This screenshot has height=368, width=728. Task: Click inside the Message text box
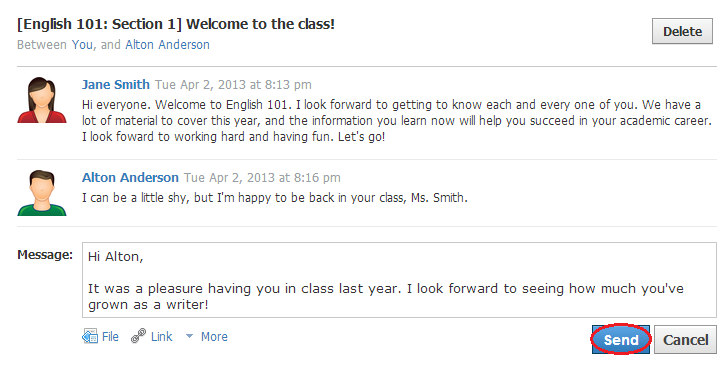point(399,280)
